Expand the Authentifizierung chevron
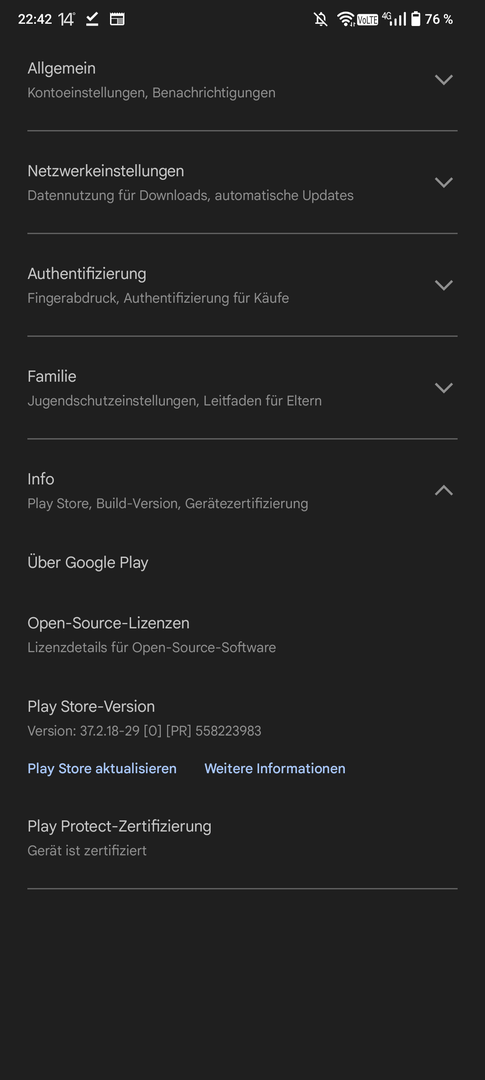The width and height of the screenshot is (485, 1080). point(444,285)
